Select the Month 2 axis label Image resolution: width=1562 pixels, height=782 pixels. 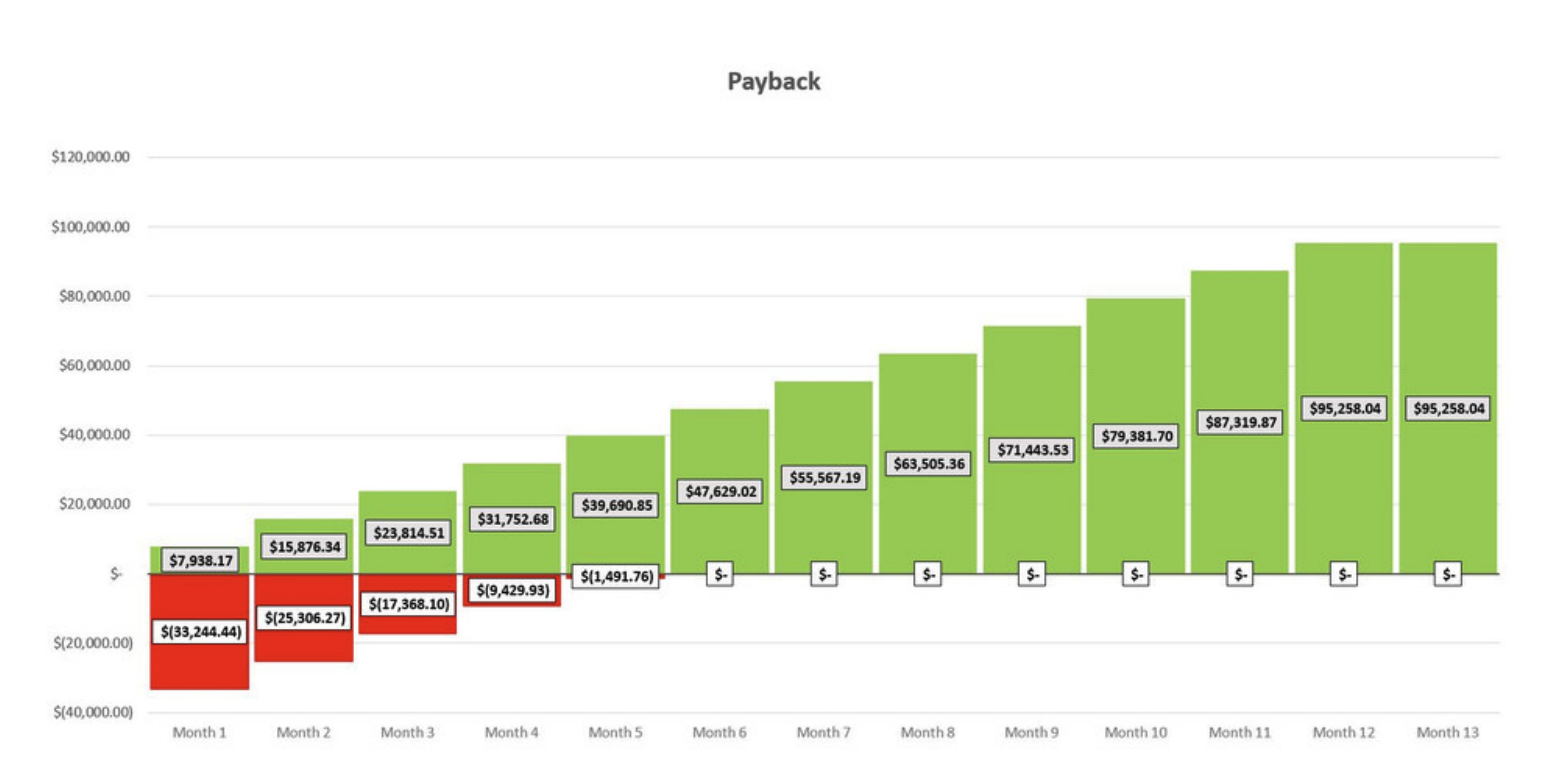point(304,733)
